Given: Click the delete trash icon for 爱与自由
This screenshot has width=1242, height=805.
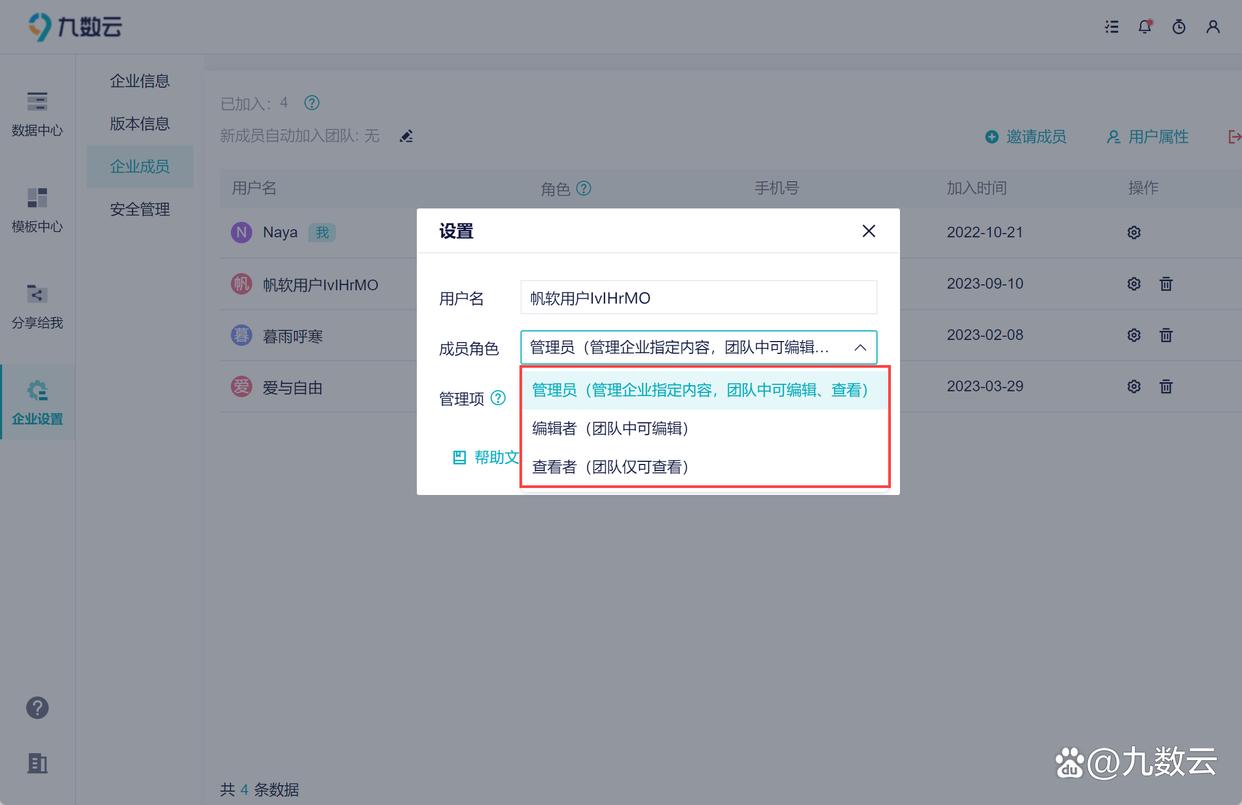Looking at the screenshot, I should [x=1166, y=386].
